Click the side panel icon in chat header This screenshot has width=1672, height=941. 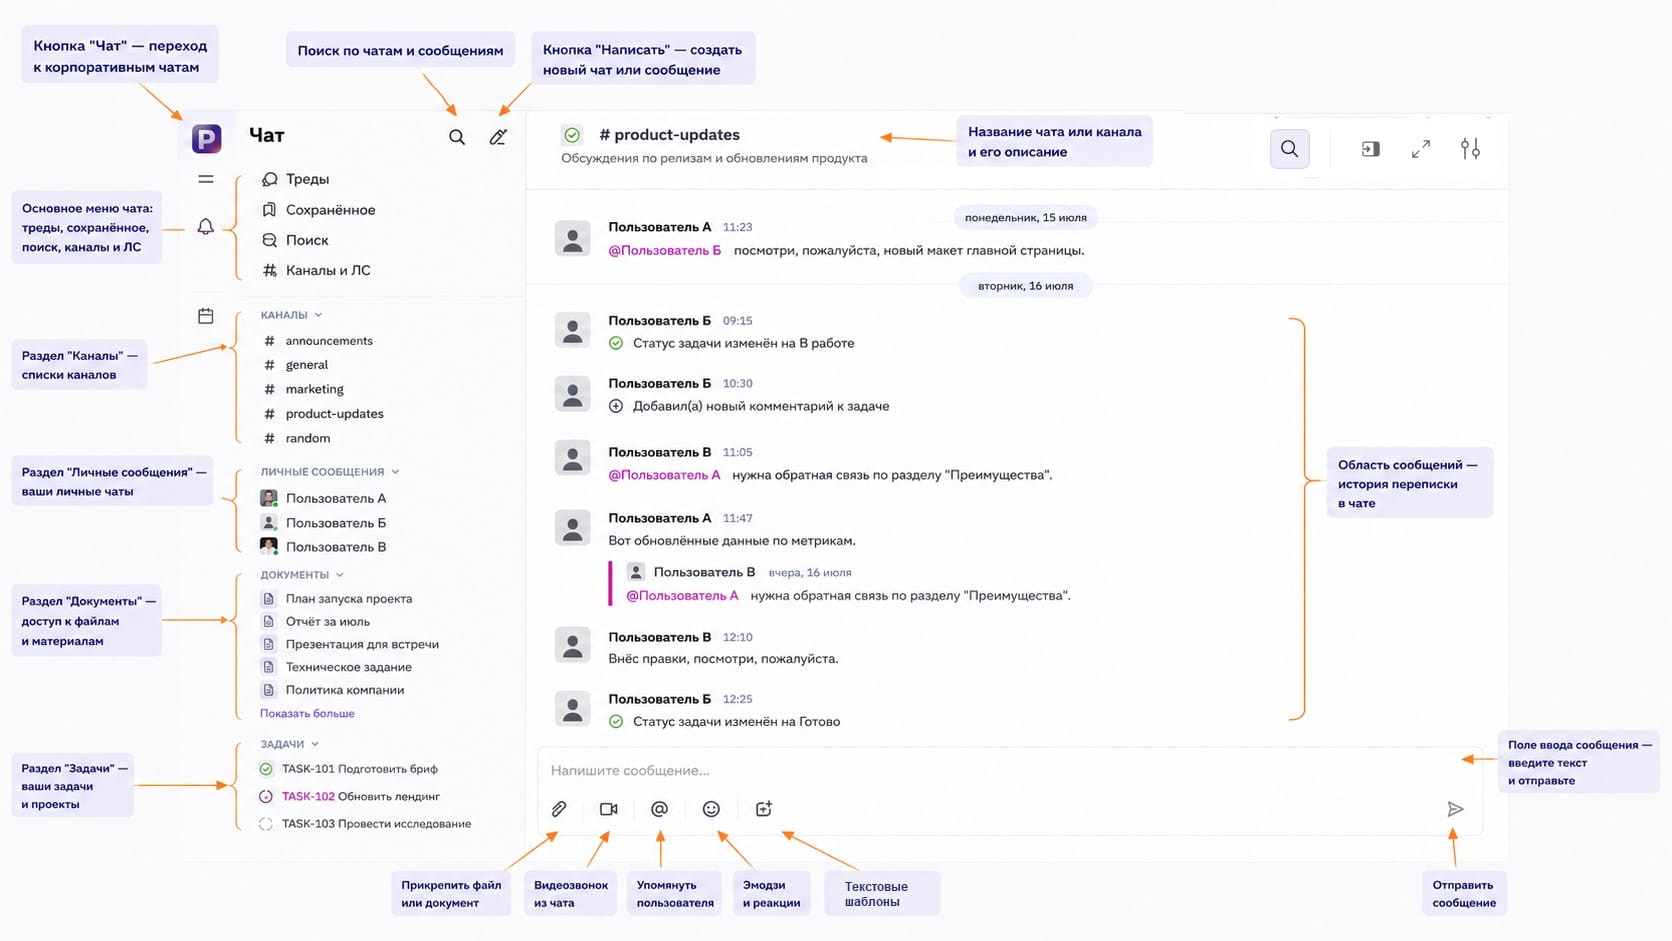pyautogui.click(x=1371, y=149)
